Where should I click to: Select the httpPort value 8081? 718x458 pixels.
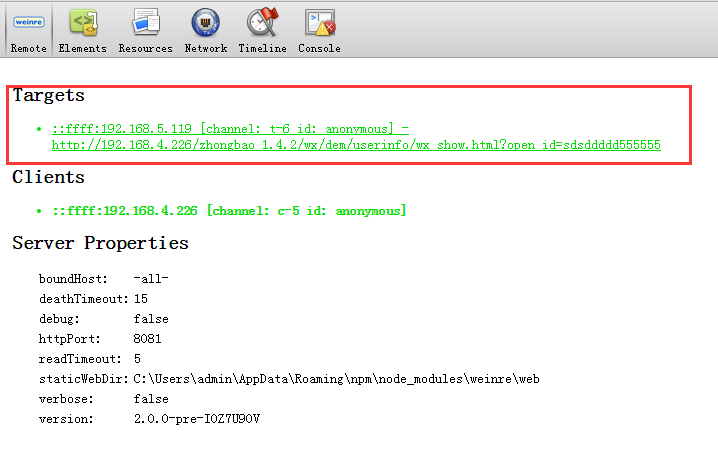[x=147, y=339]
